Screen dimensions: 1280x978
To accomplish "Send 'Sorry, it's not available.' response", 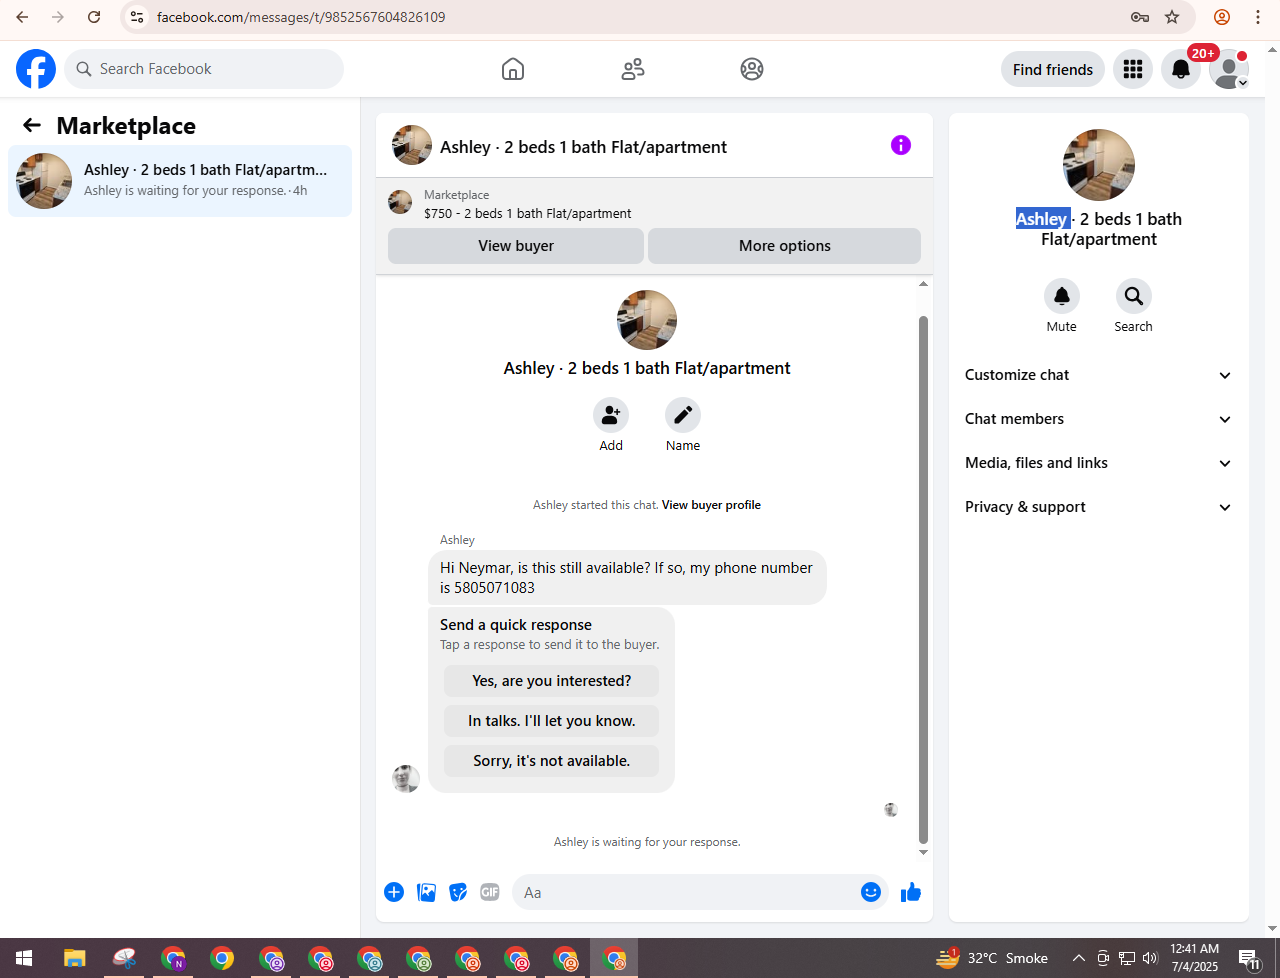I will [x=552, y=761].
